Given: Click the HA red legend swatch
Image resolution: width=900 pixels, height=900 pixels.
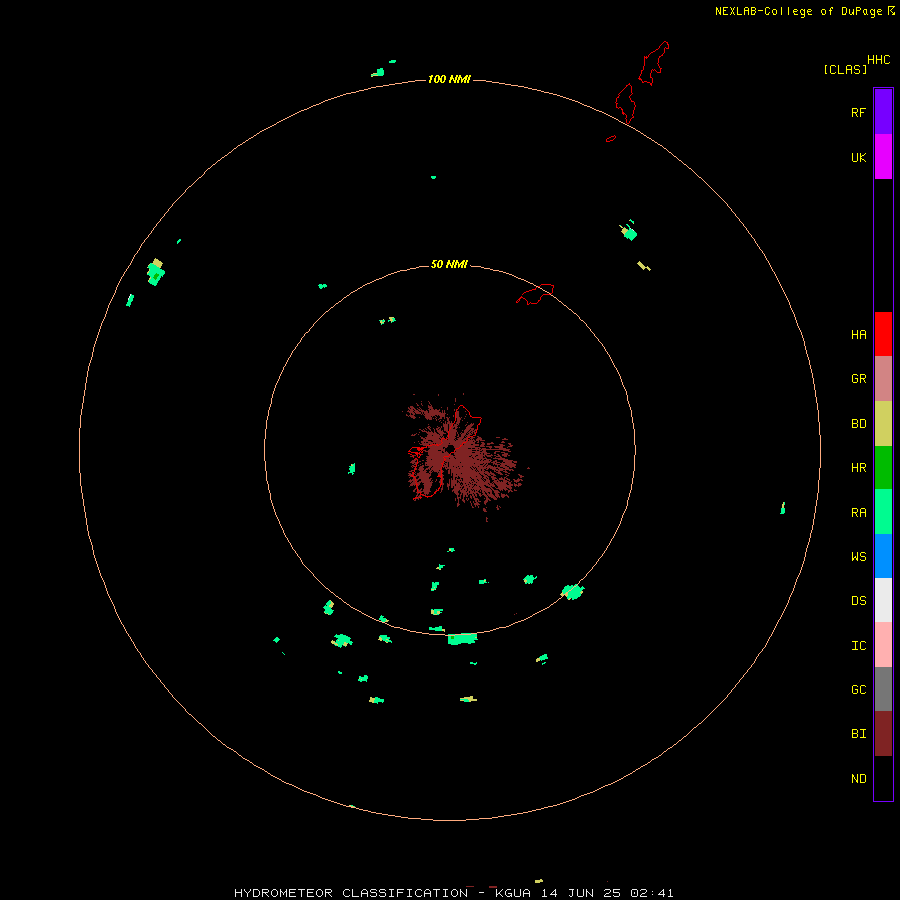Looking at the screenshot, I should pyautogui.click(x=883, y=334).
